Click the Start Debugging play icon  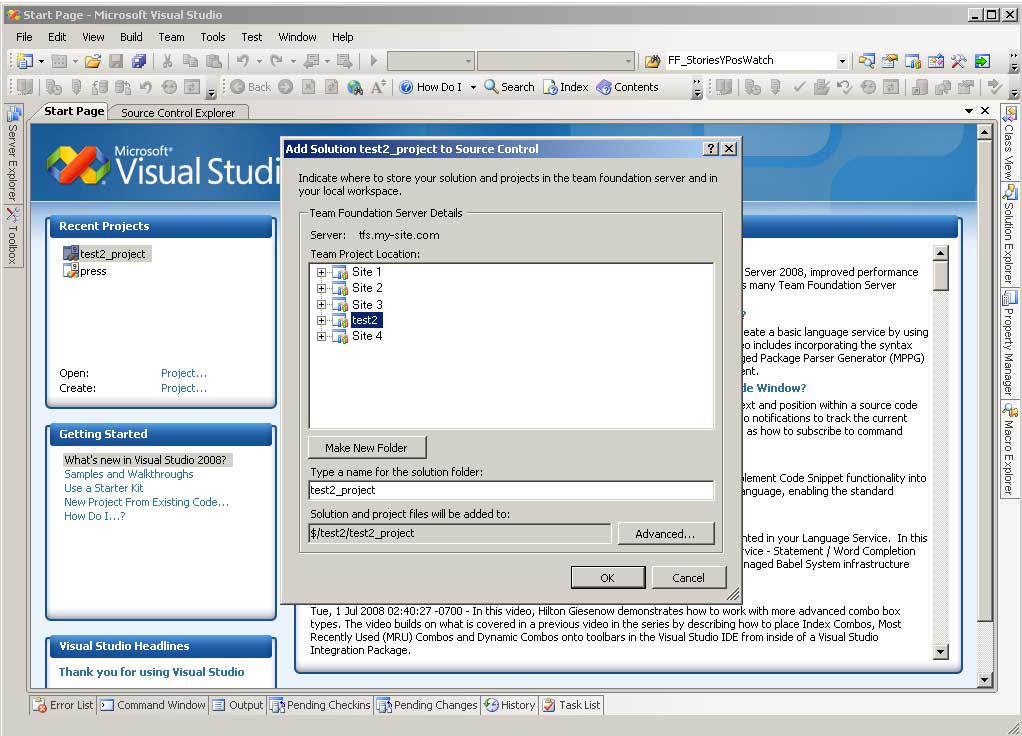[373, 61]
